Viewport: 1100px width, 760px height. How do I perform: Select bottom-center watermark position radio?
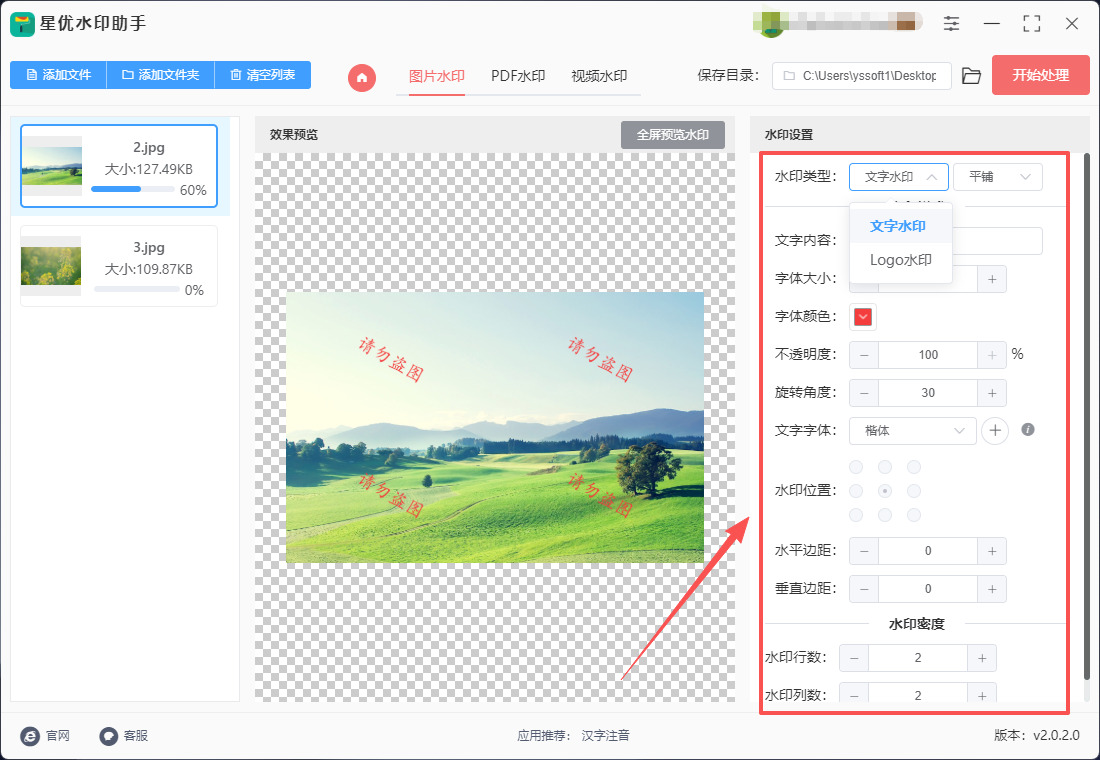885,515
